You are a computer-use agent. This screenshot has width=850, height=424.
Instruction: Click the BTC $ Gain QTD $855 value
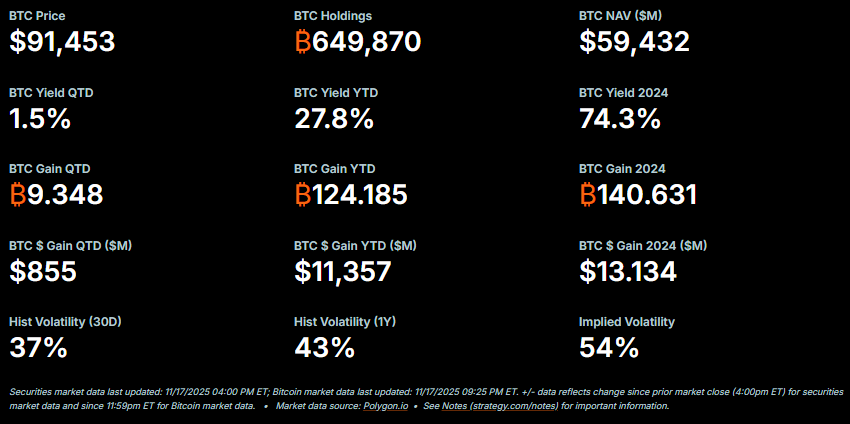pos(43,271)
